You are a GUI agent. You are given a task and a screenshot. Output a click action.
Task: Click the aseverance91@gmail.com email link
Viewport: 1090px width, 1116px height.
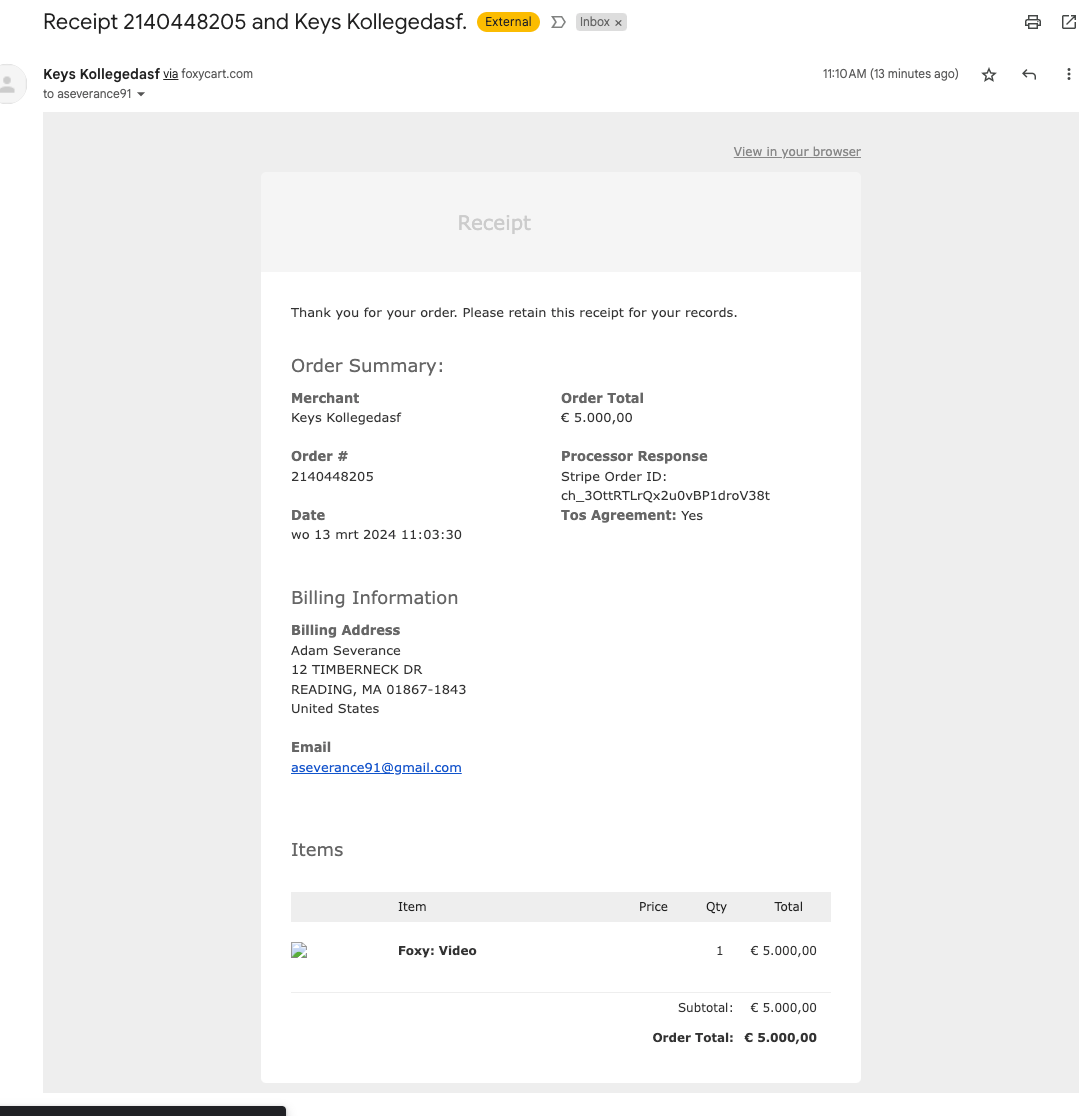pyautogui.click(x=376, y=767)
